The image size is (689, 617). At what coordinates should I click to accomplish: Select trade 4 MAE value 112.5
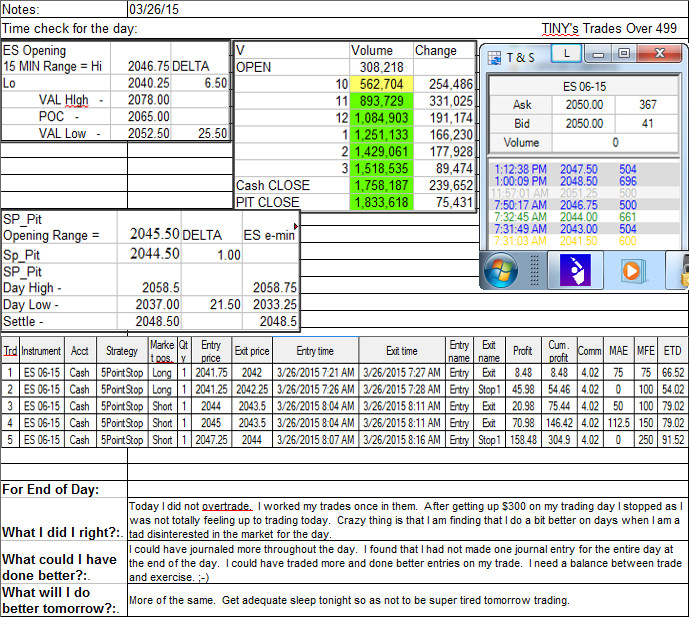pyautogui.click(x=618, y=423)
